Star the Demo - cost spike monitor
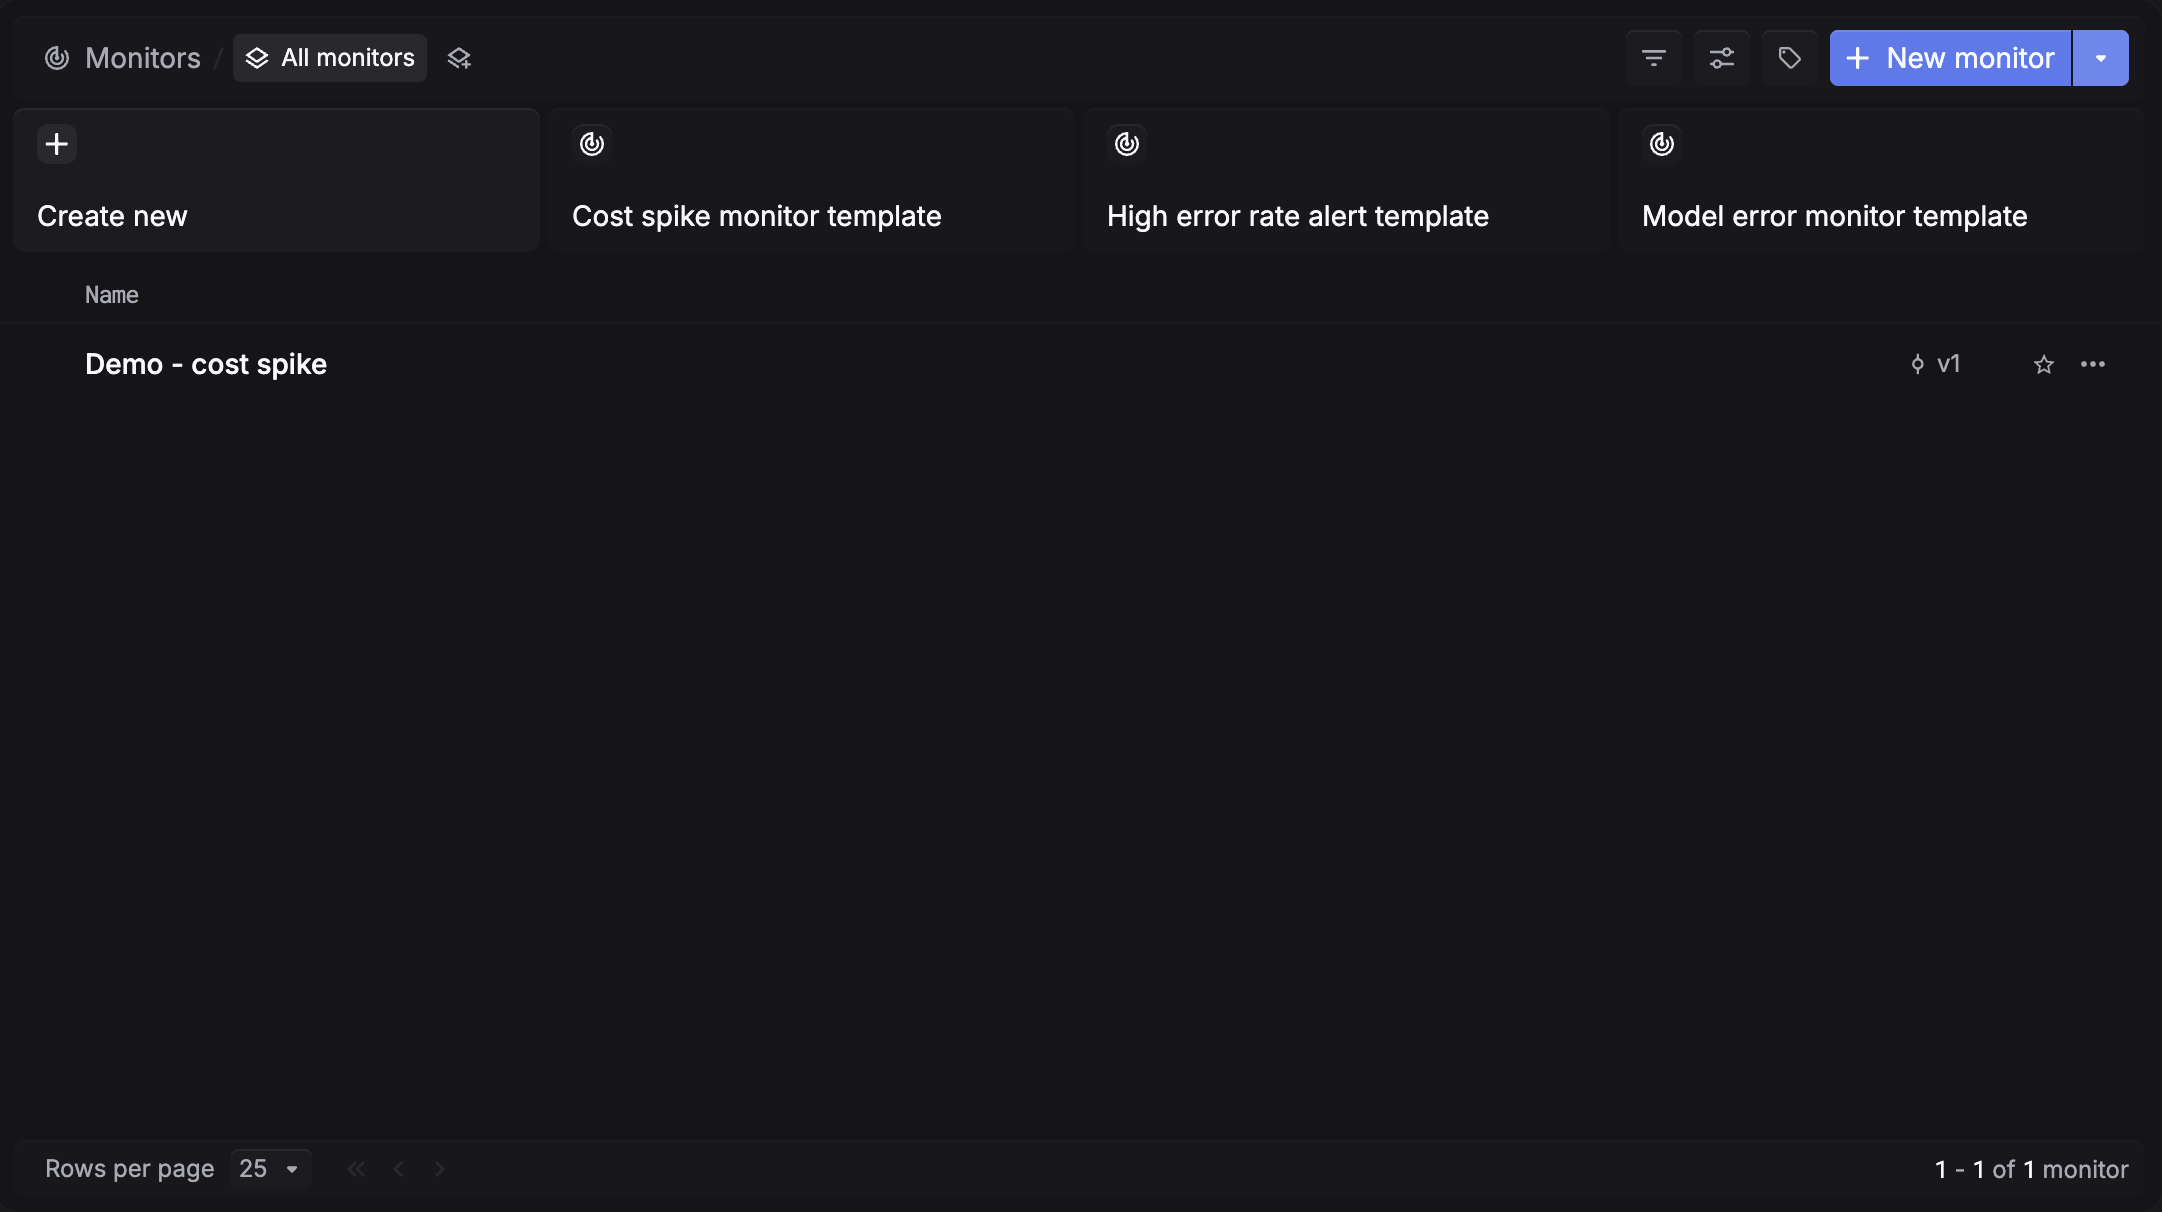This screenshot has width=2162, height=1212. (x=2043, y=364)
